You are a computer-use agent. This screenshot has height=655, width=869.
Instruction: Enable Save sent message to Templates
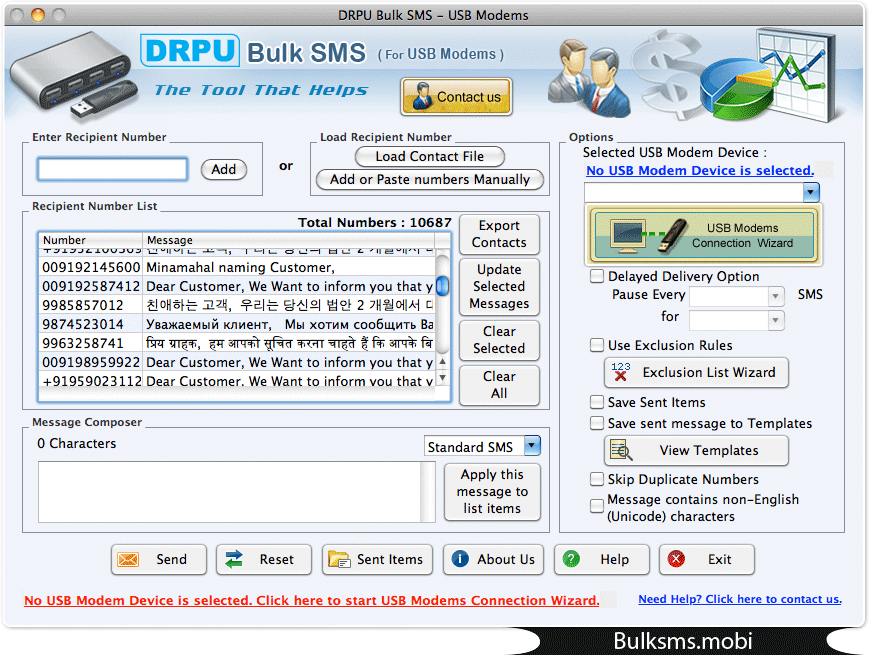click(597, 423)
